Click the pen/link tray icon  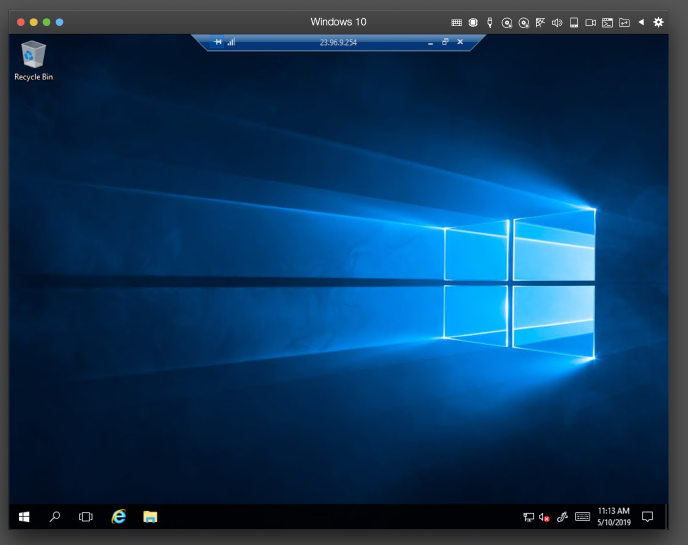(x=562, y=517)
